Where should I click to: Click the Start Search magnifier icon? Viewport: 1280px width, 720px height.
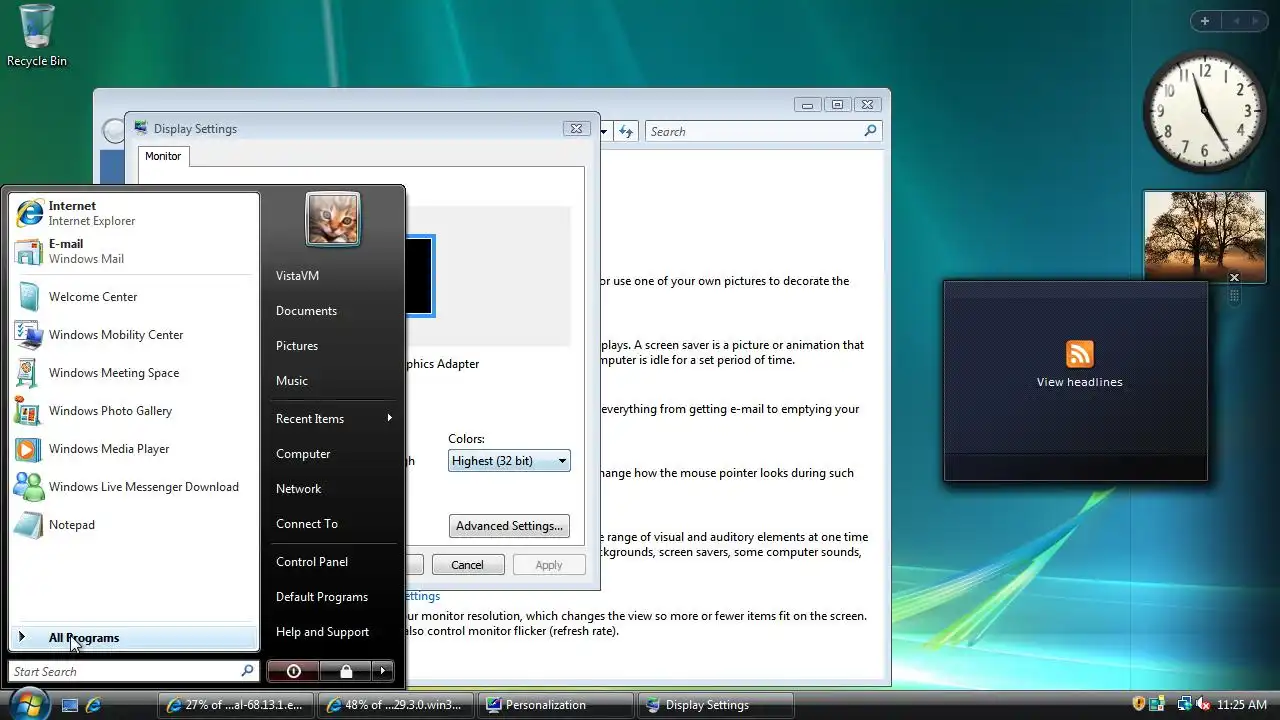click(x=247, y=671)
